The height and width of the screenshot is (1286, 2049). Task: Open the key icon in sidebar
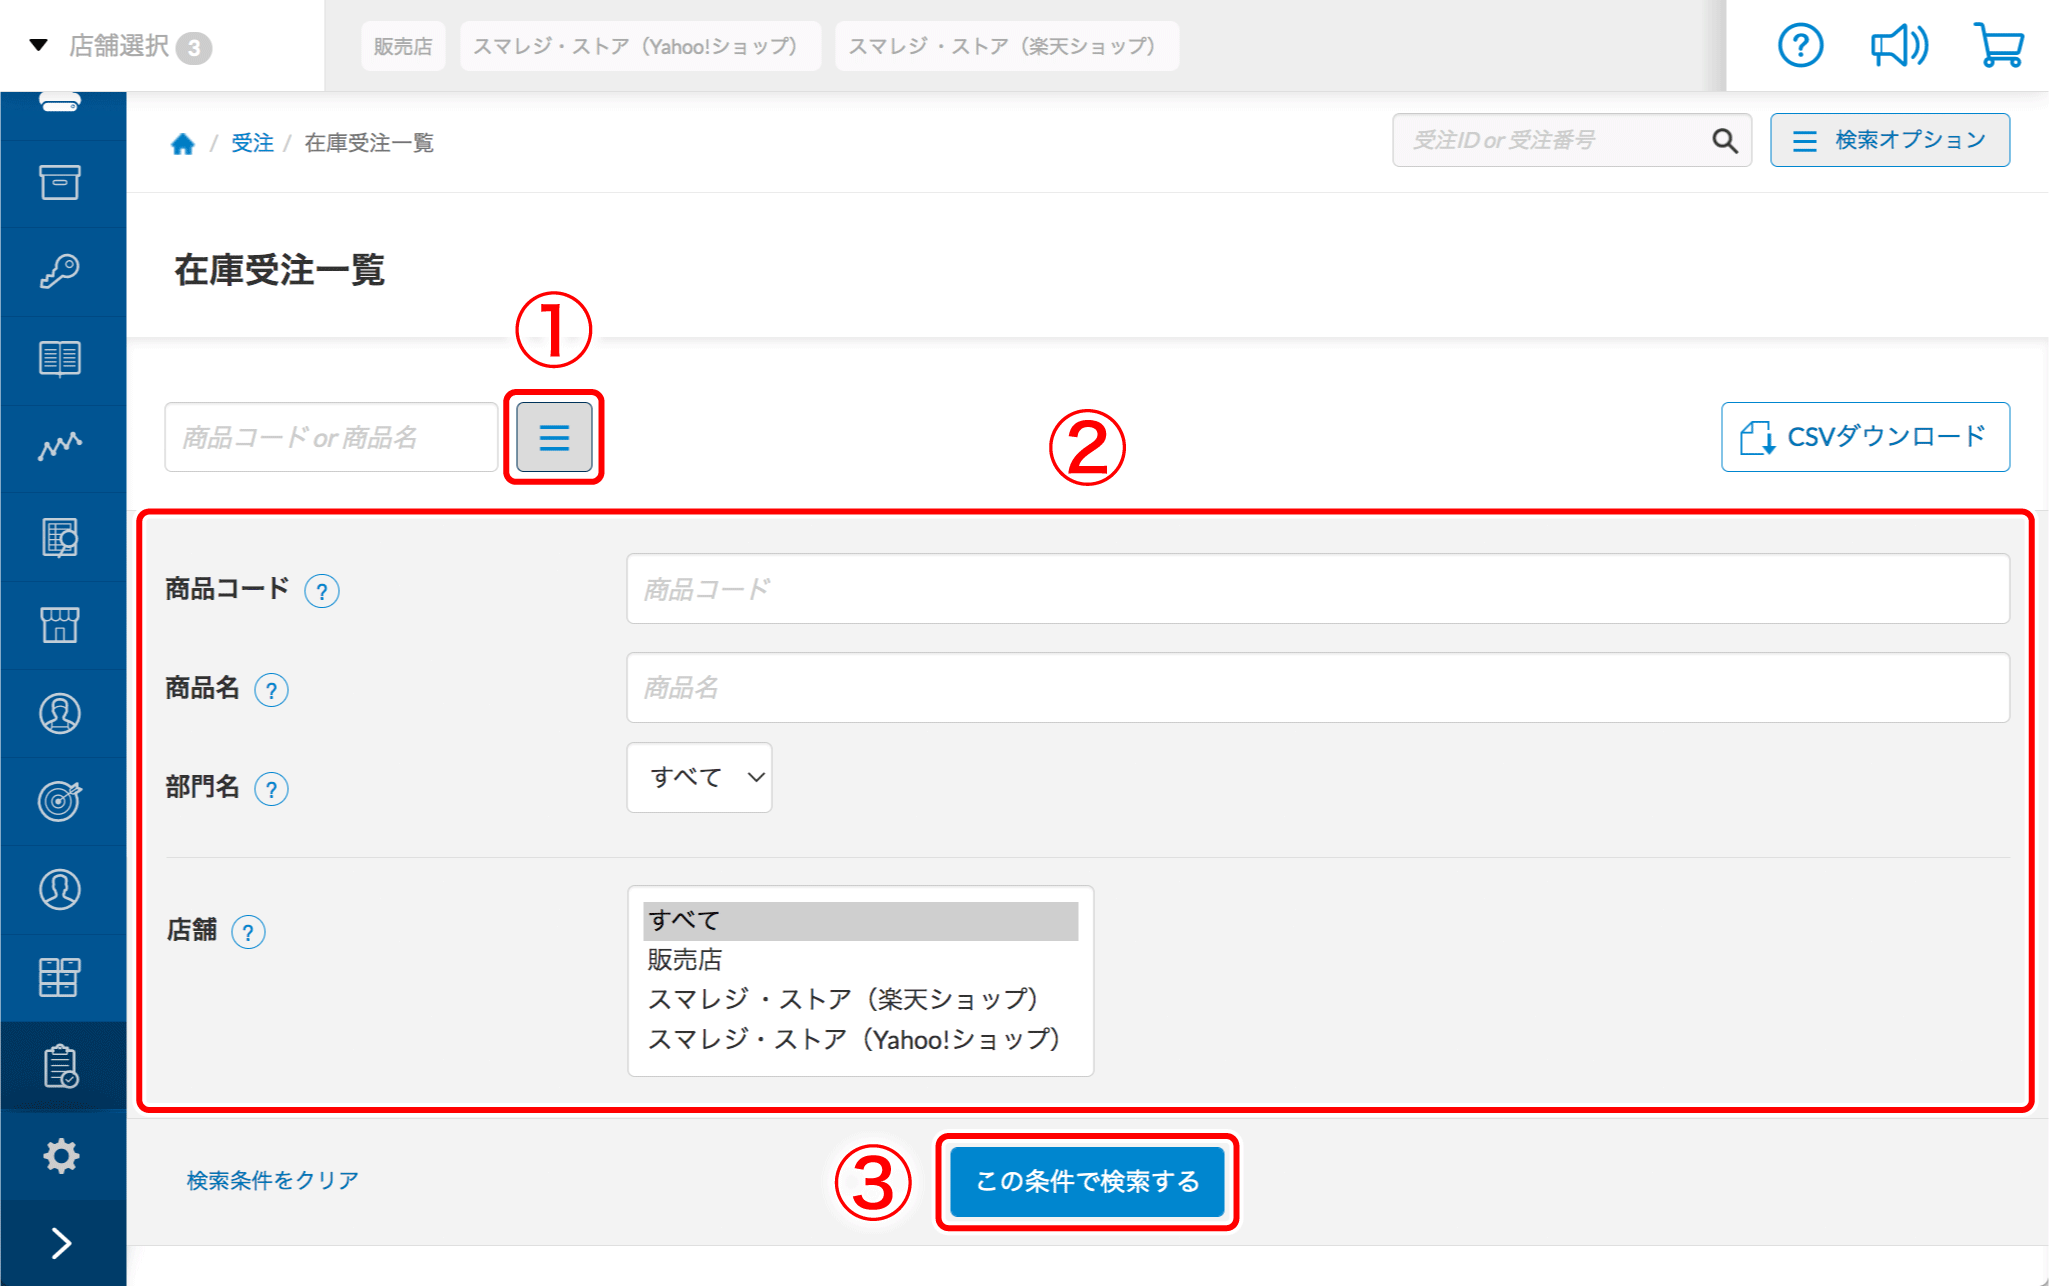60,271
